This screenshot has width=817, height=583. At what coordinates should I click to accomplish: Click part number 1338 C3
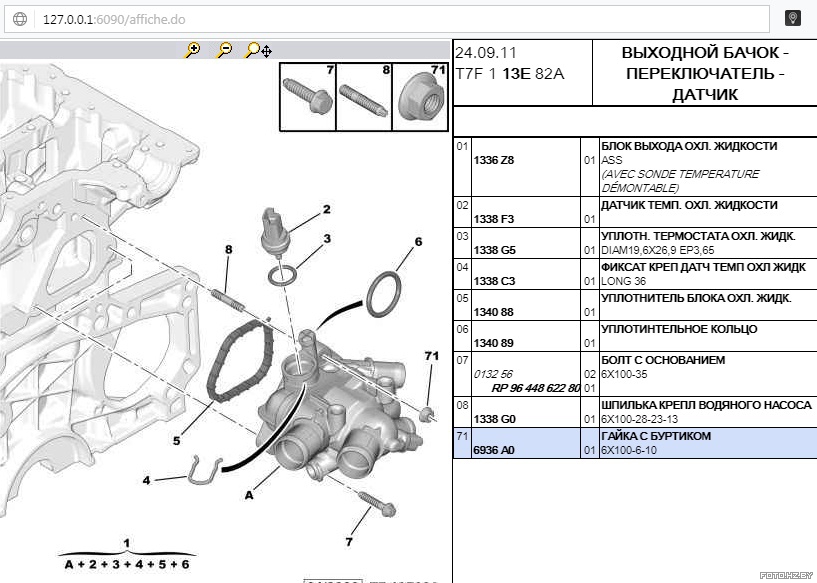tap(494, 281)
